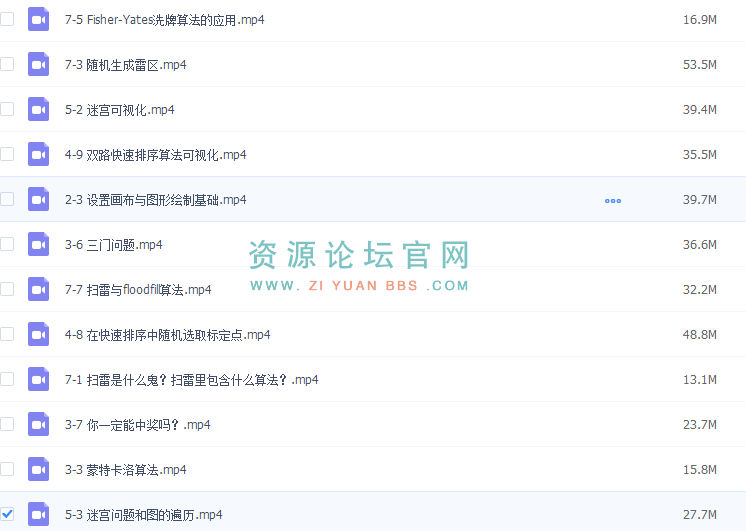Click size value 36.6M
746x531 pixels.
point(700,245)
